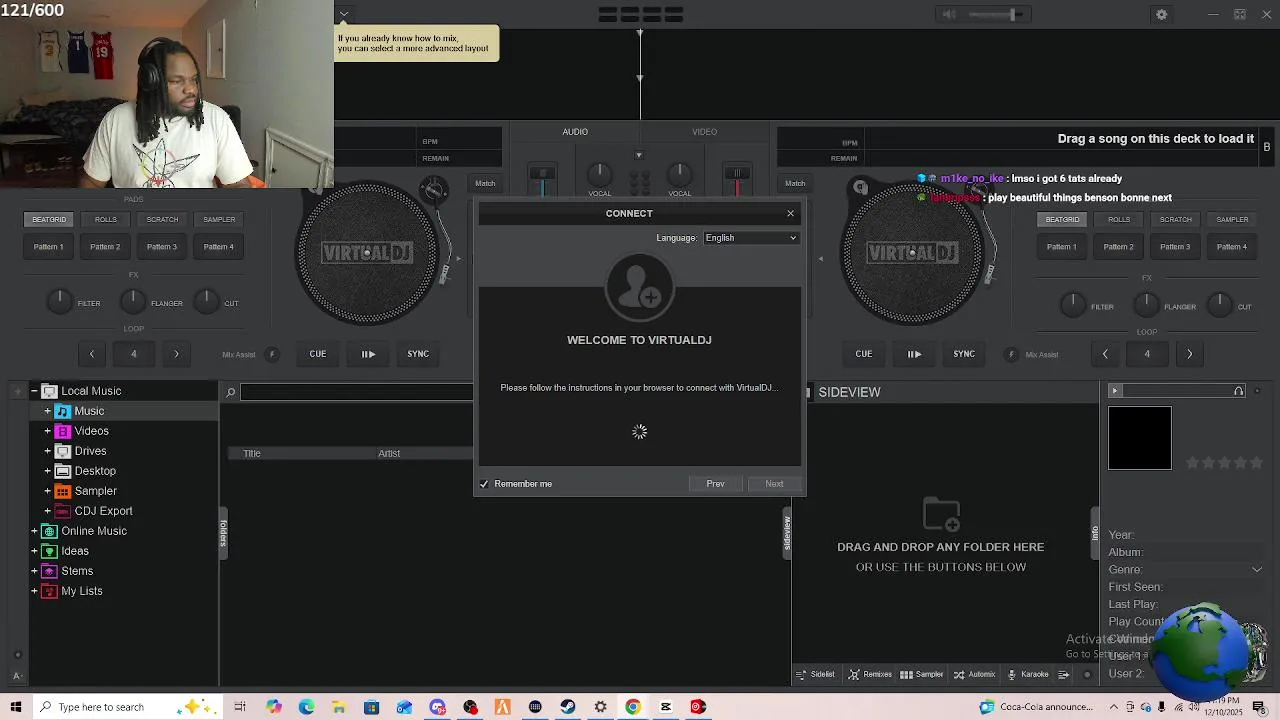Click the right deck Pattern 2 pad
The height and width of the screenshot is (720, 1280).
click(1119, 247)
